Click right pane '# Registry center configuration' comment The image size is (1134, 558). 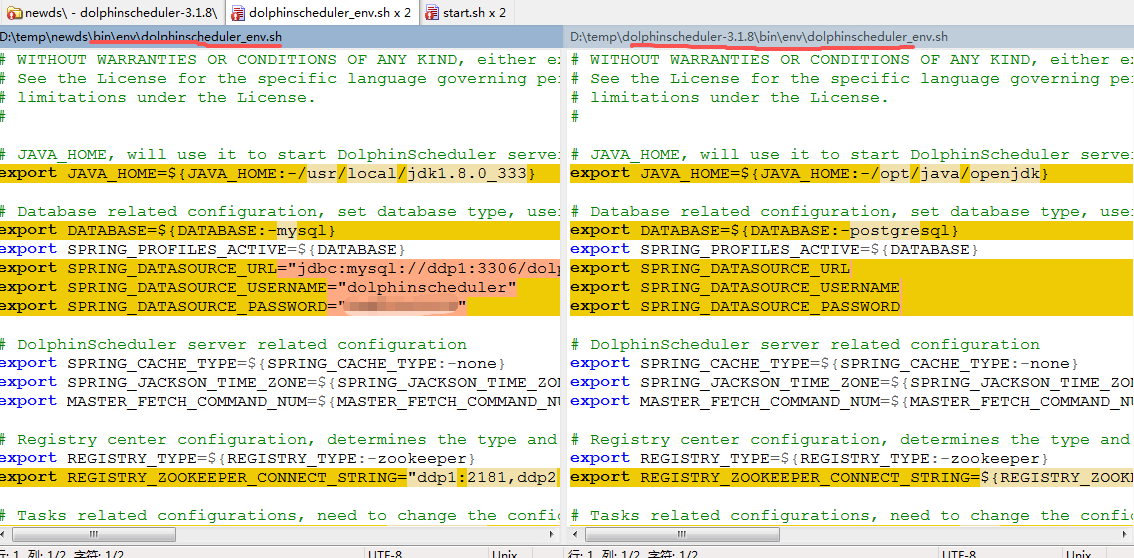click(852, 439)
